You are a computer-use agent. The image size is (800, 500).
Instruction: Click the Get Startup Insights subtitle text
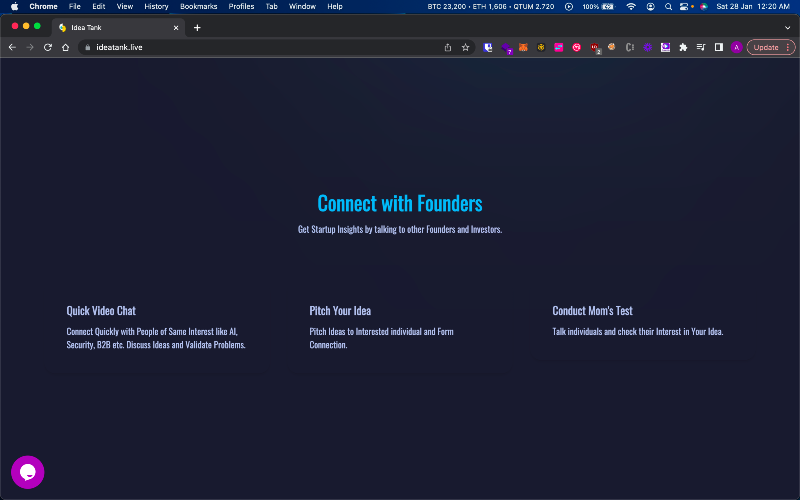pos(400,230)
